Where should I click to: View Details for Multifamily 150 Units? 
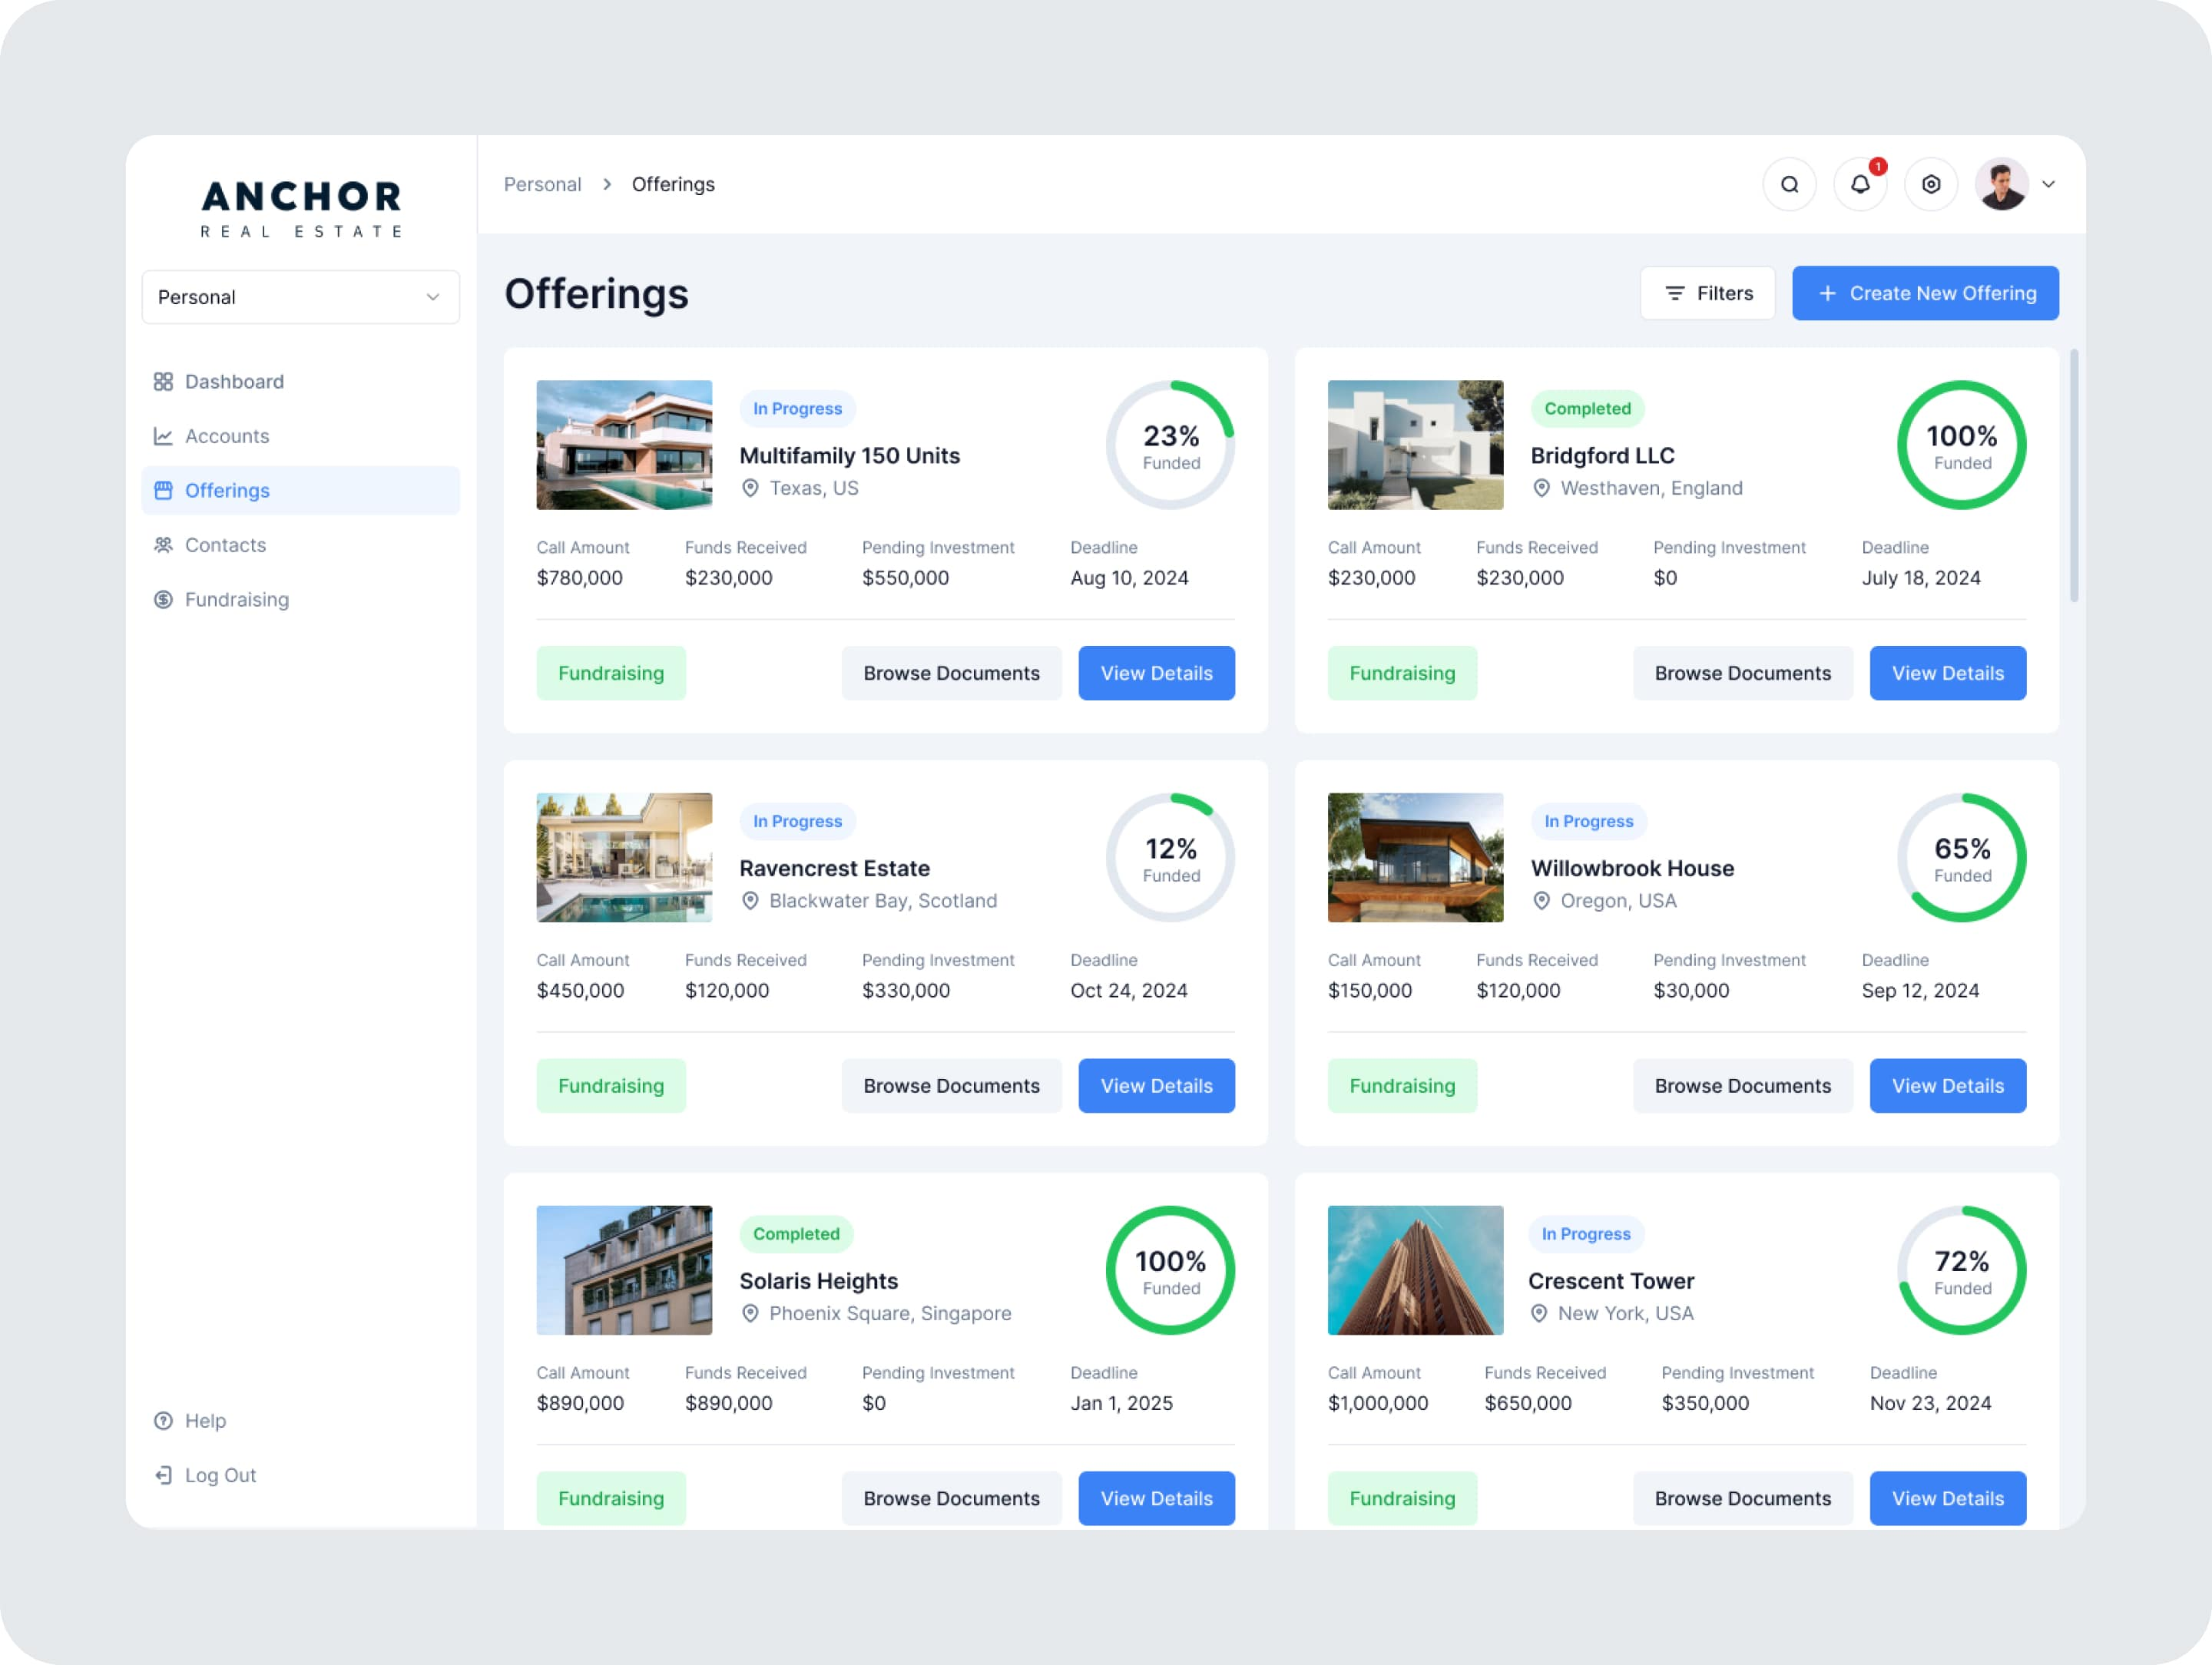1156,673
